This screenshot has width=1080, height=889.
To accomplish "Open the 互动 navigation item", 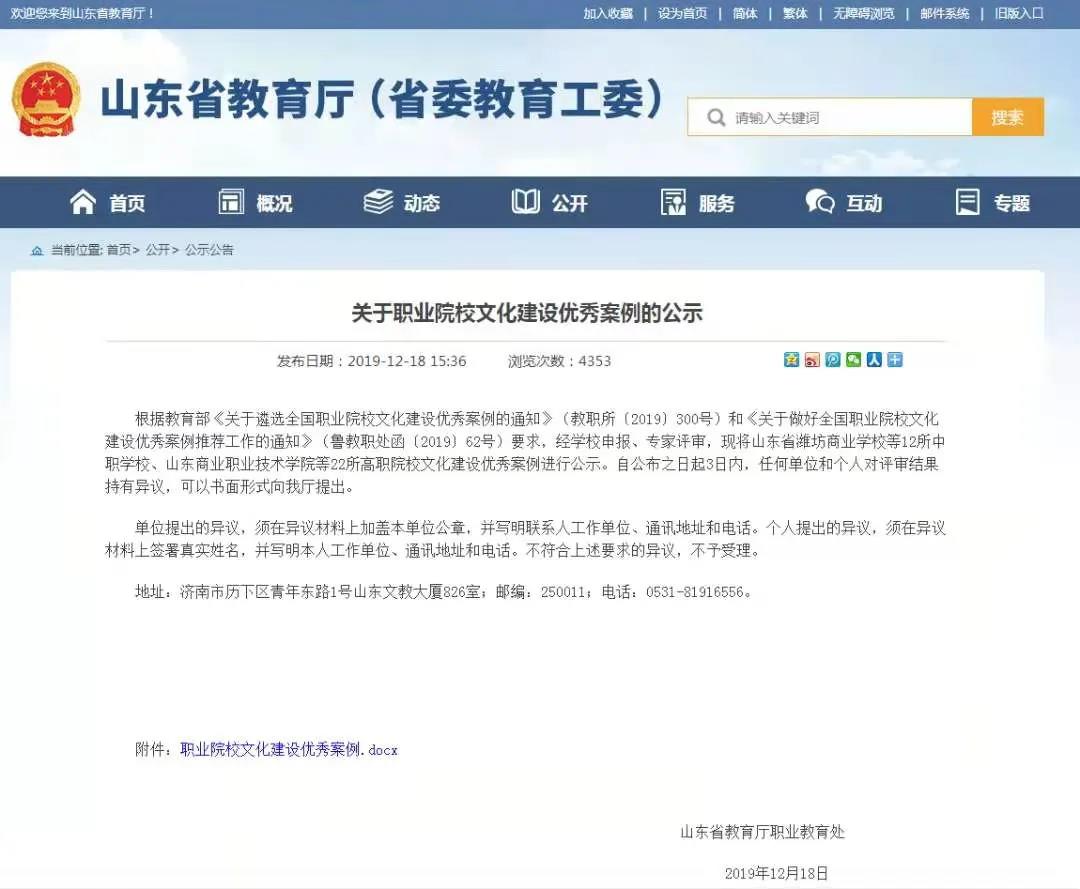I will 845,203.
